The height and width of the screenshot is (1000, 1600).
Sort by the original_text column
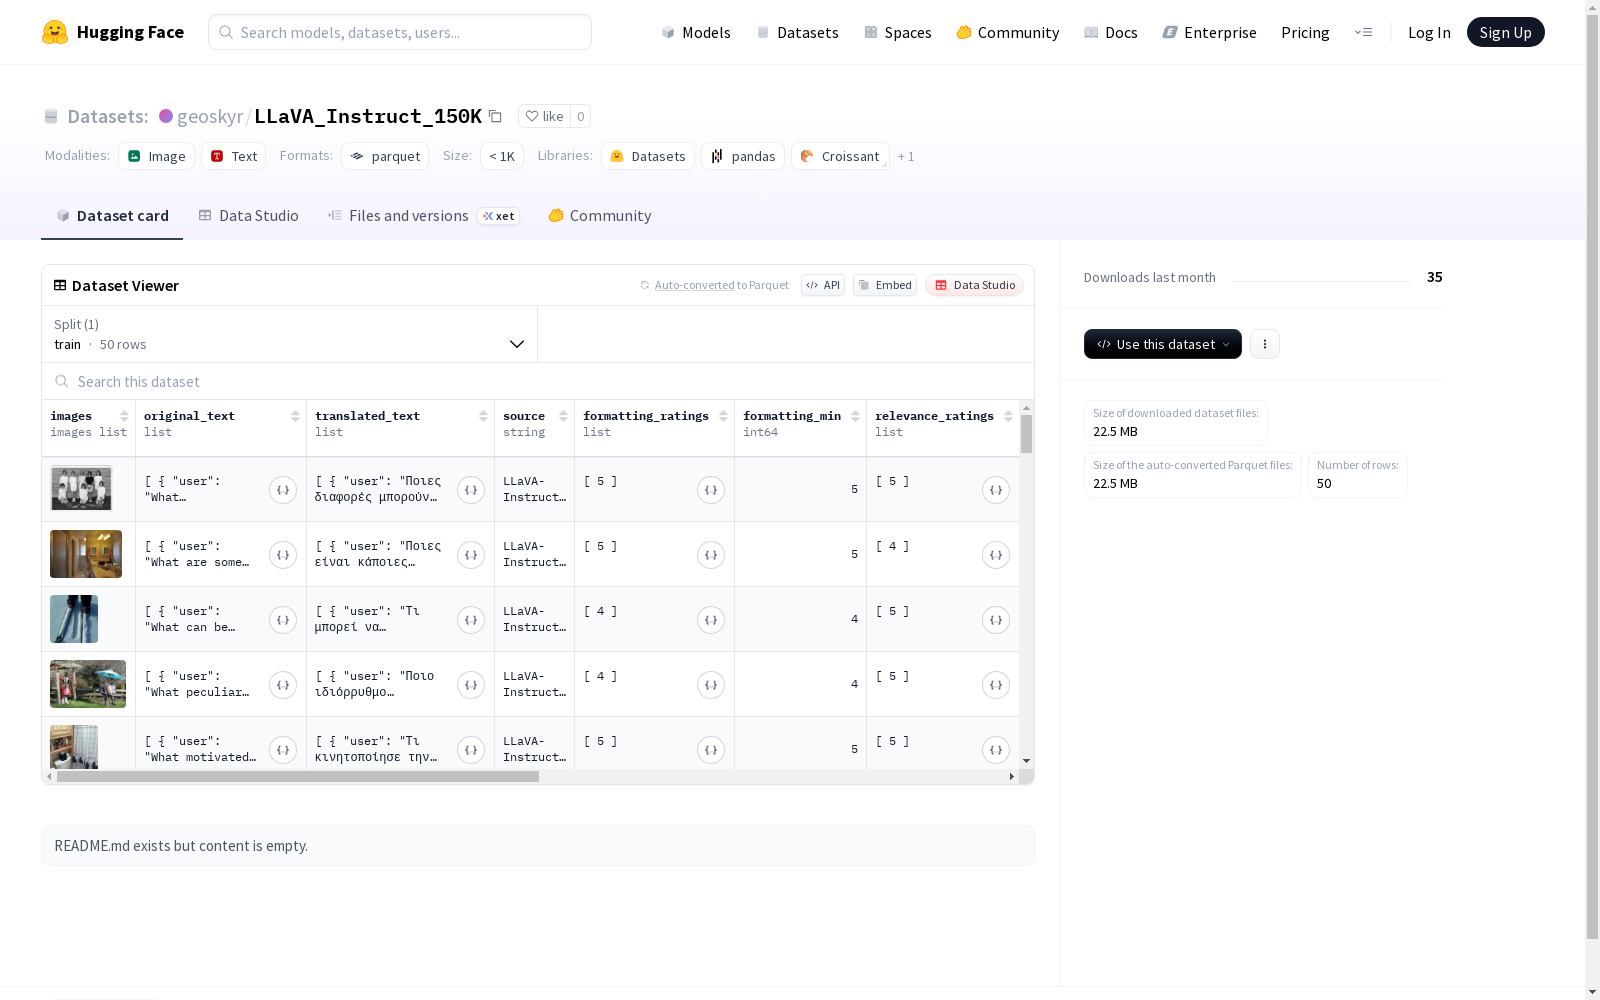tap(295, 416)
